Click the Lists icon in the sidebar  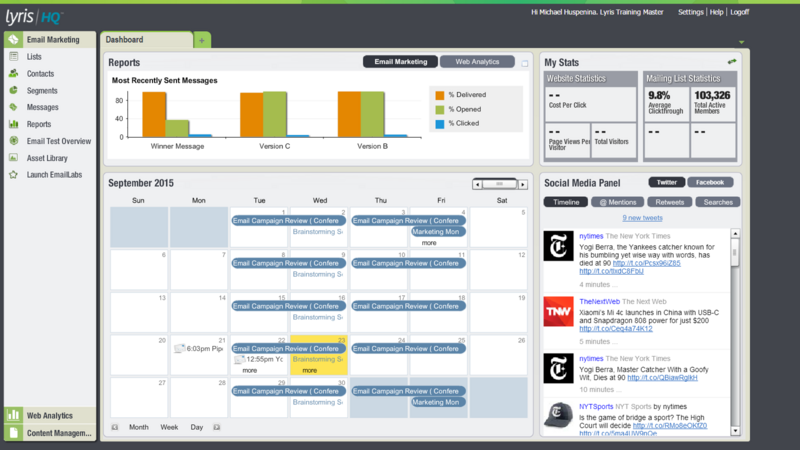click(x=13, y=57)
